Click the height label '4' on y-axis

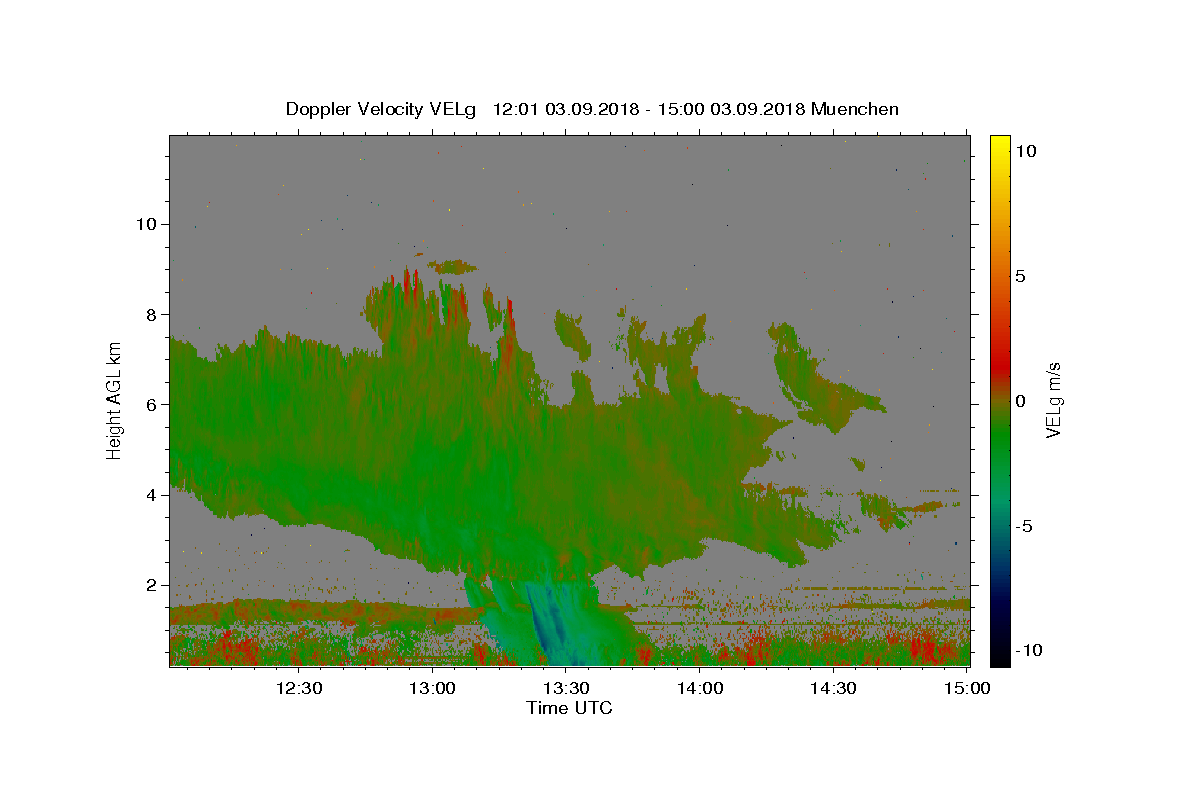[150, 495]
